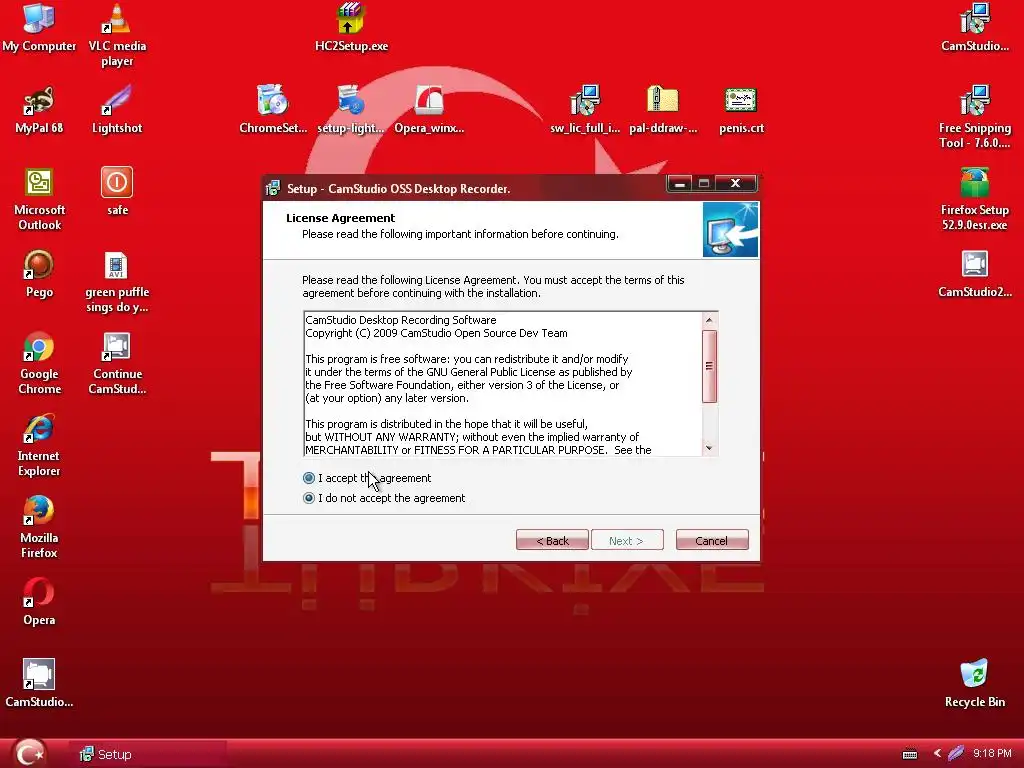Select the Microsoft Outlook desktop icon
This screenshot has width=1024, height=768.
(39, 199)
